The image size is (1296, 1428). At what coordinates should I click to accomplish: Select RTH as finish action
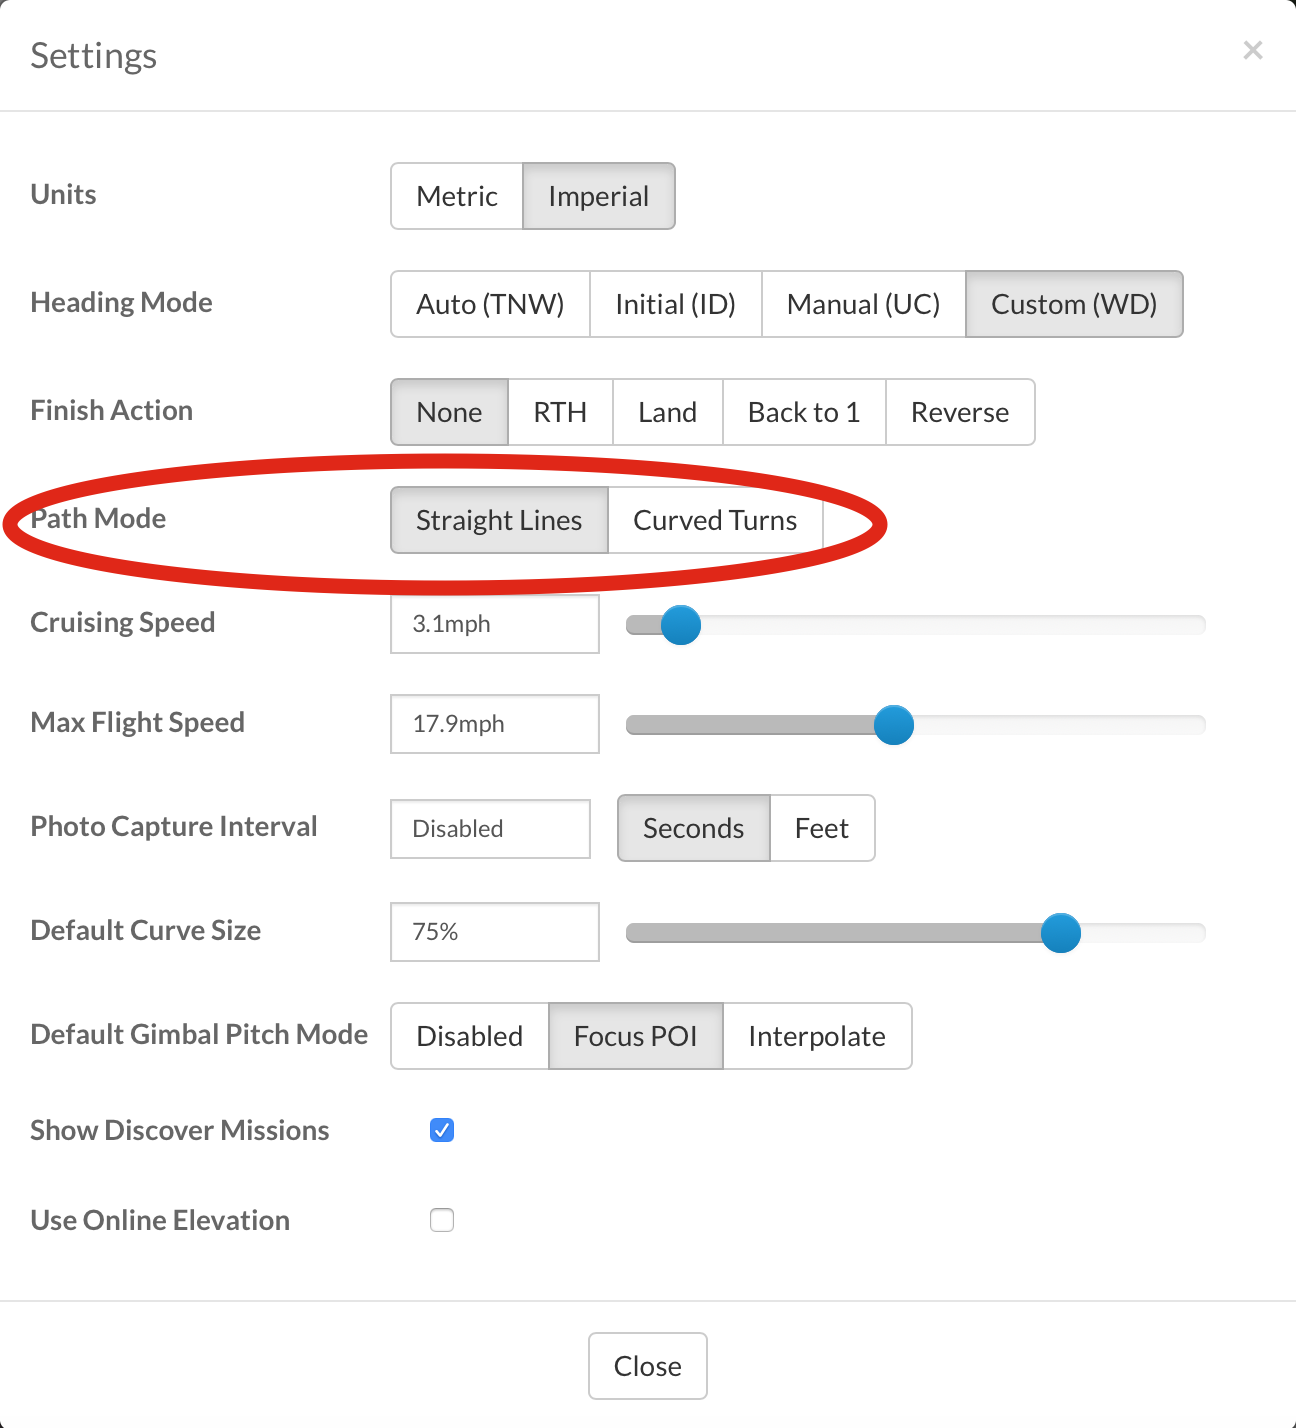pyautogui.click(x=560, y=412)
